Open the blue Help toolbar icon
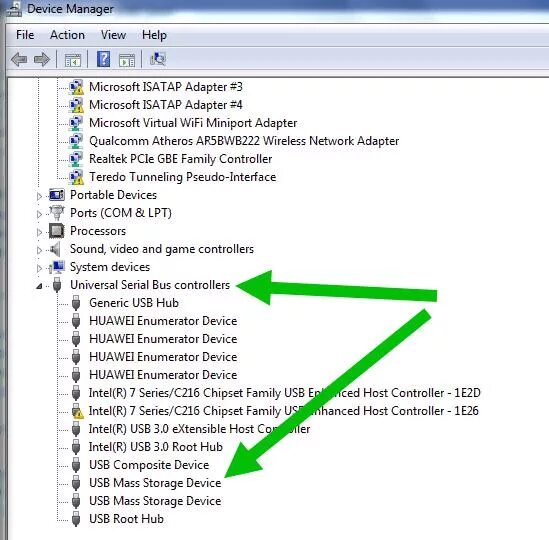Viewport: 549px width, 540px height. point(103,59)
